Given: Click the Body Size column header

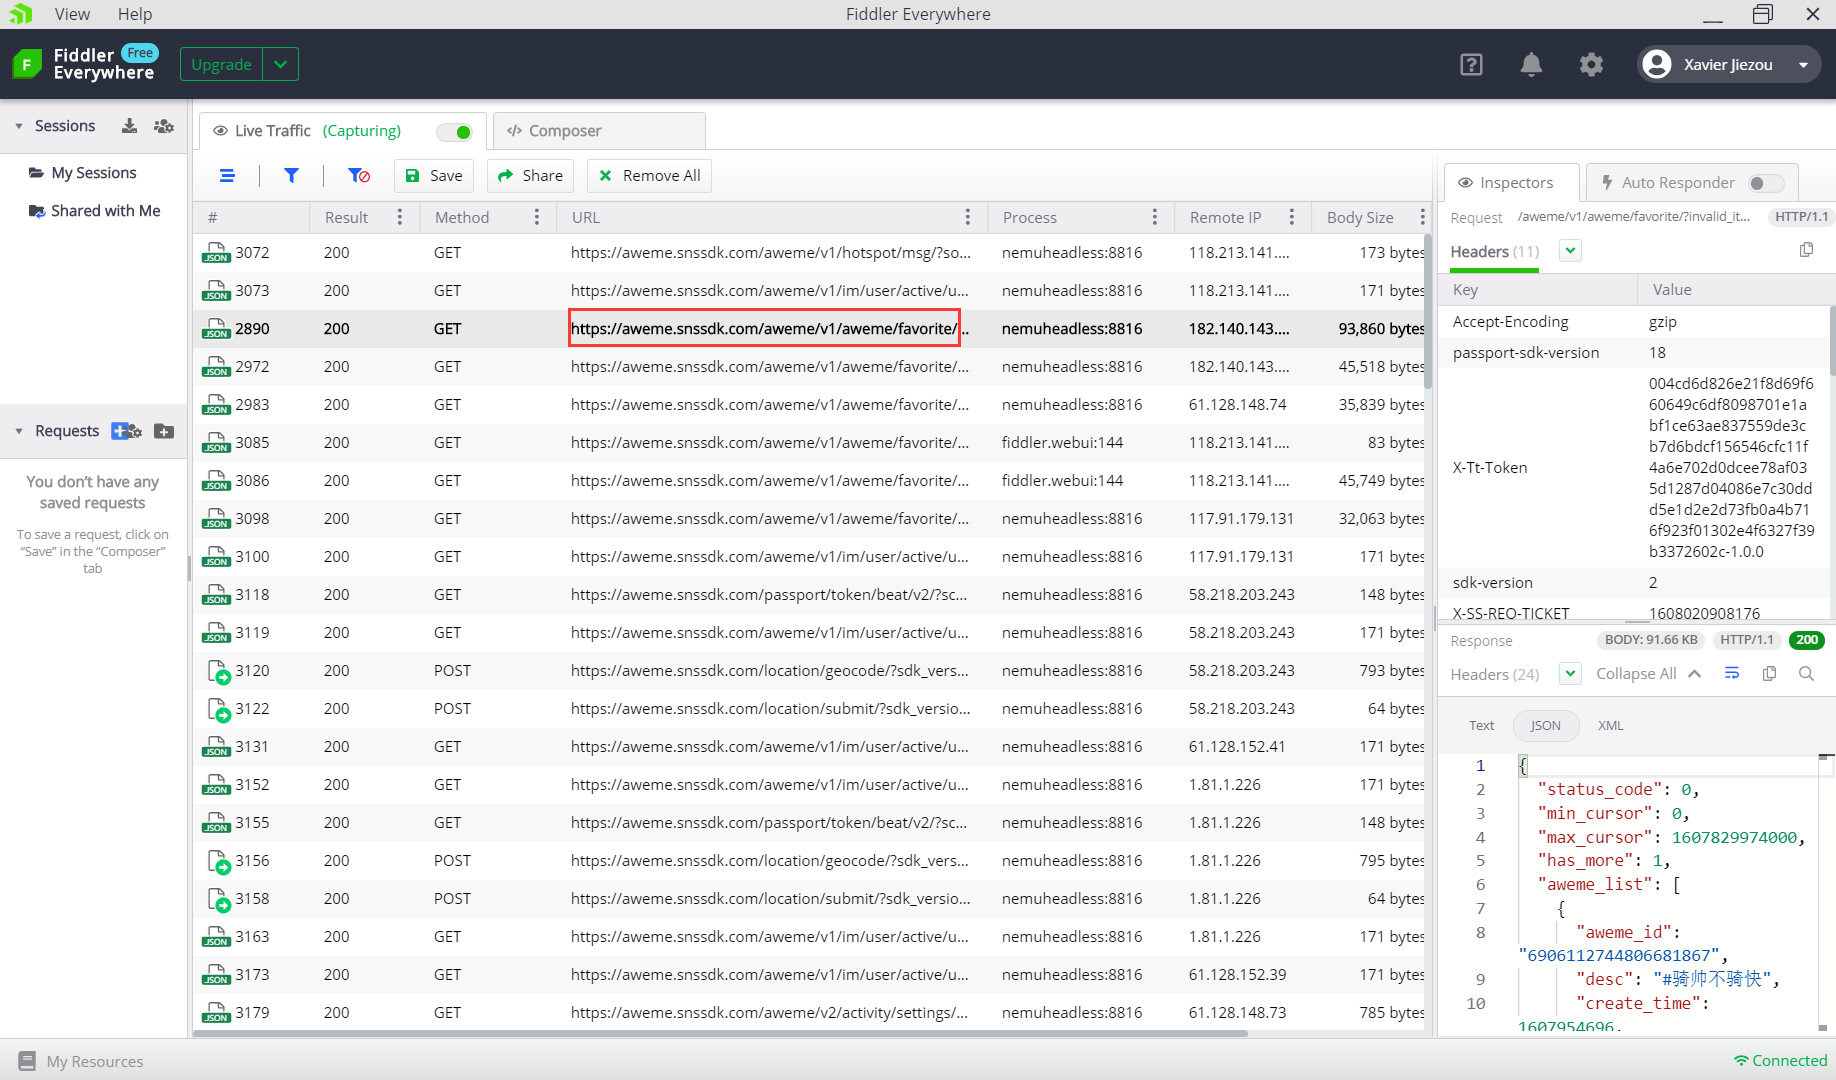Looking at the screenshot, I should [x=1360, y=218].
